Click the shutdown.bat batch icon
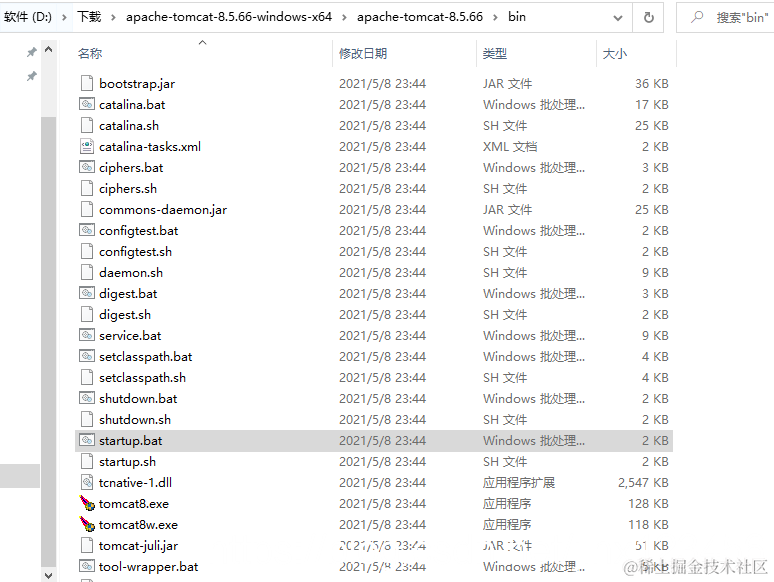774x582 pixels. [87, 398]
